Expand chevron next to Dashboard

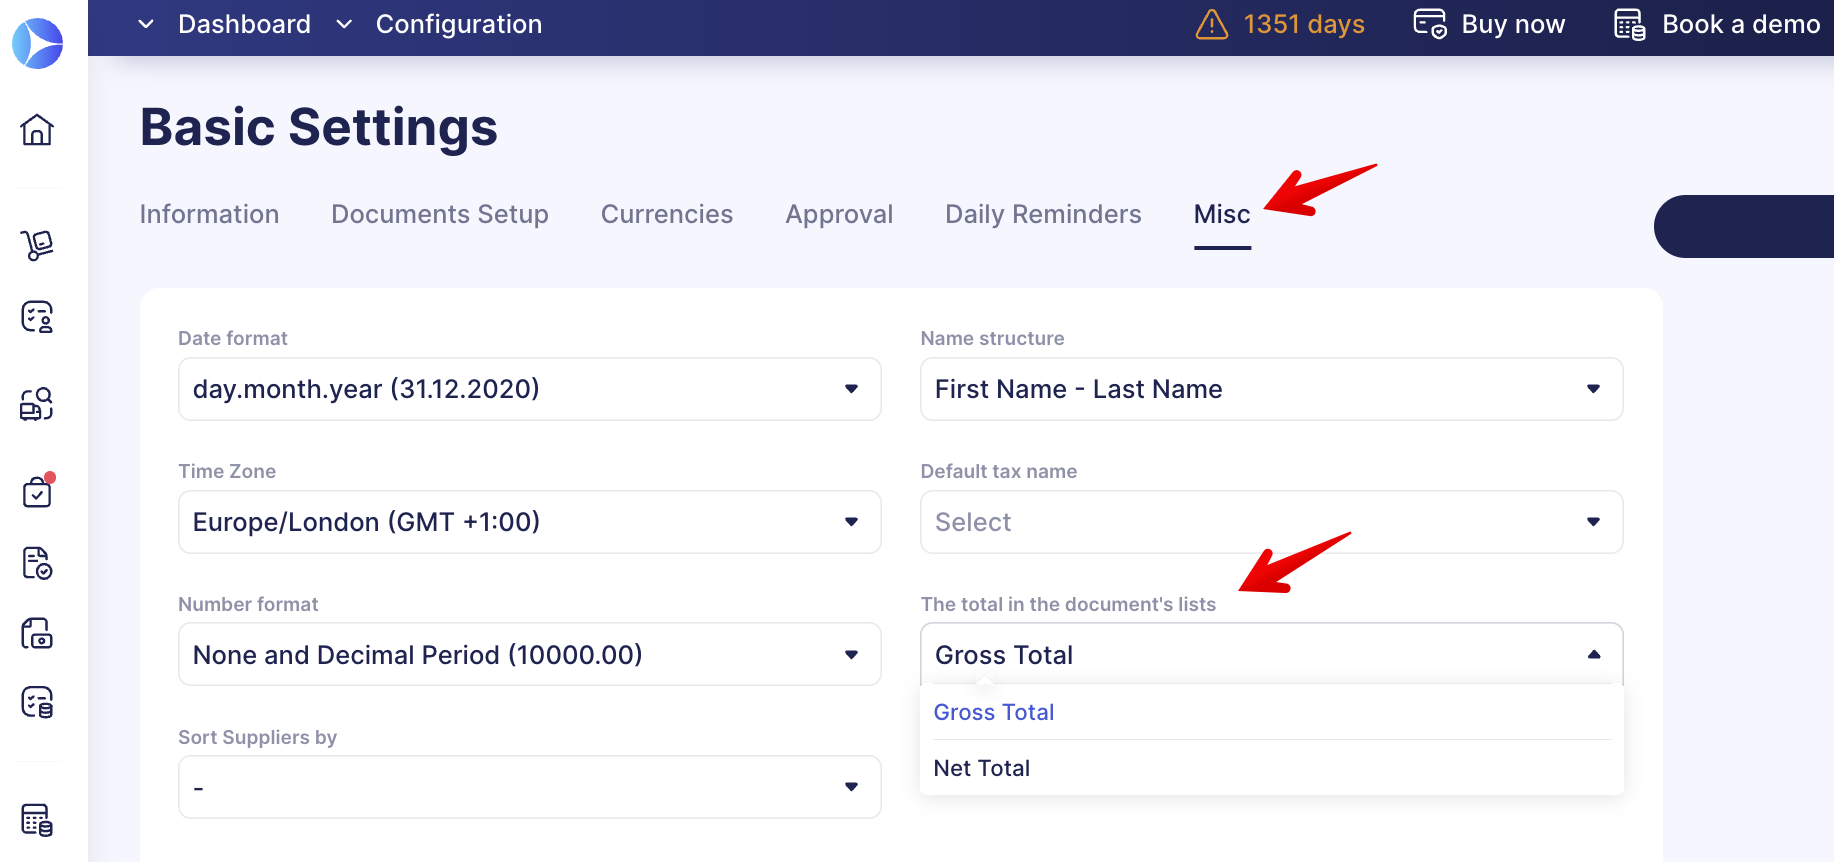(146, 24)
